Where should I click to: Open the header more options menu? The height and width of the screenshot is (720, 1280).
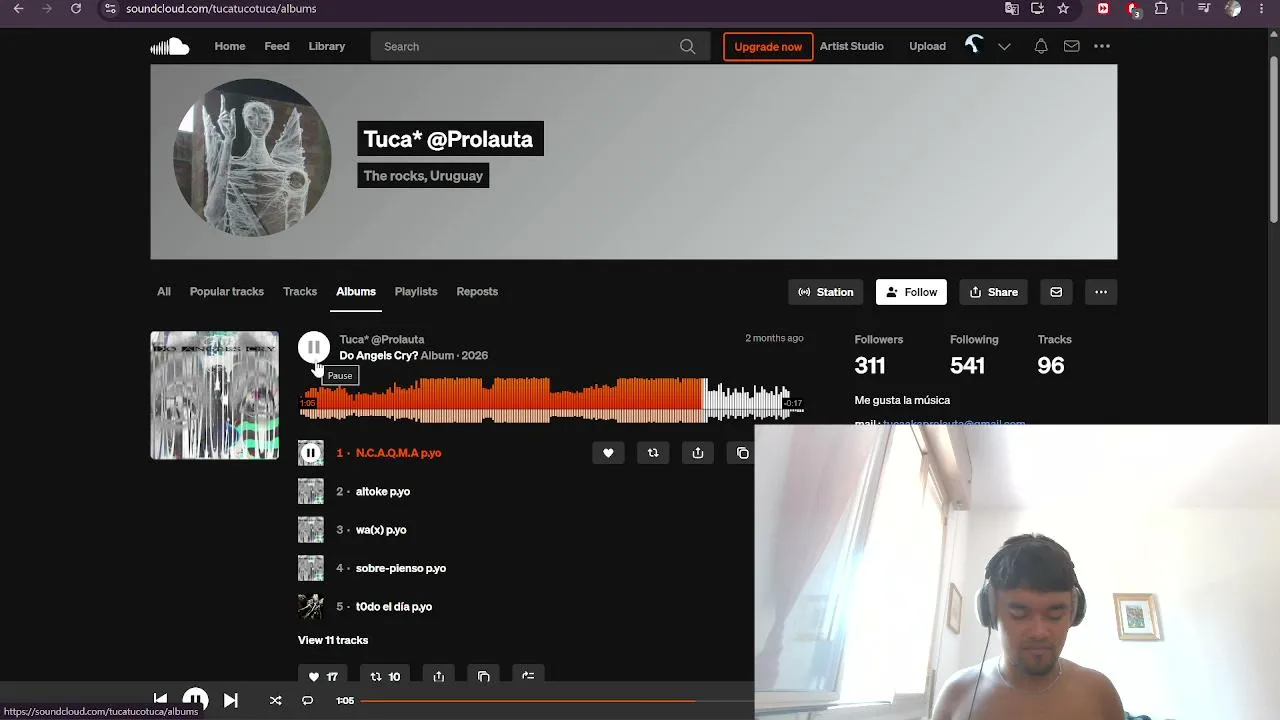1102,46
